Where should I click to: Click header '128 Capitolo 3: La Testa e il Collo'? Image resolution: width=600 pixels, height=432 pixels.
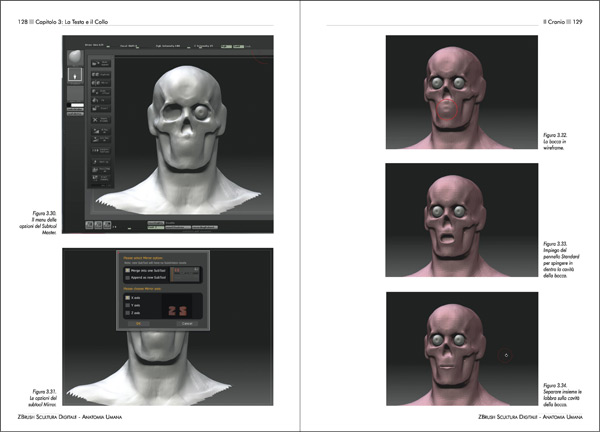(63, 22)
